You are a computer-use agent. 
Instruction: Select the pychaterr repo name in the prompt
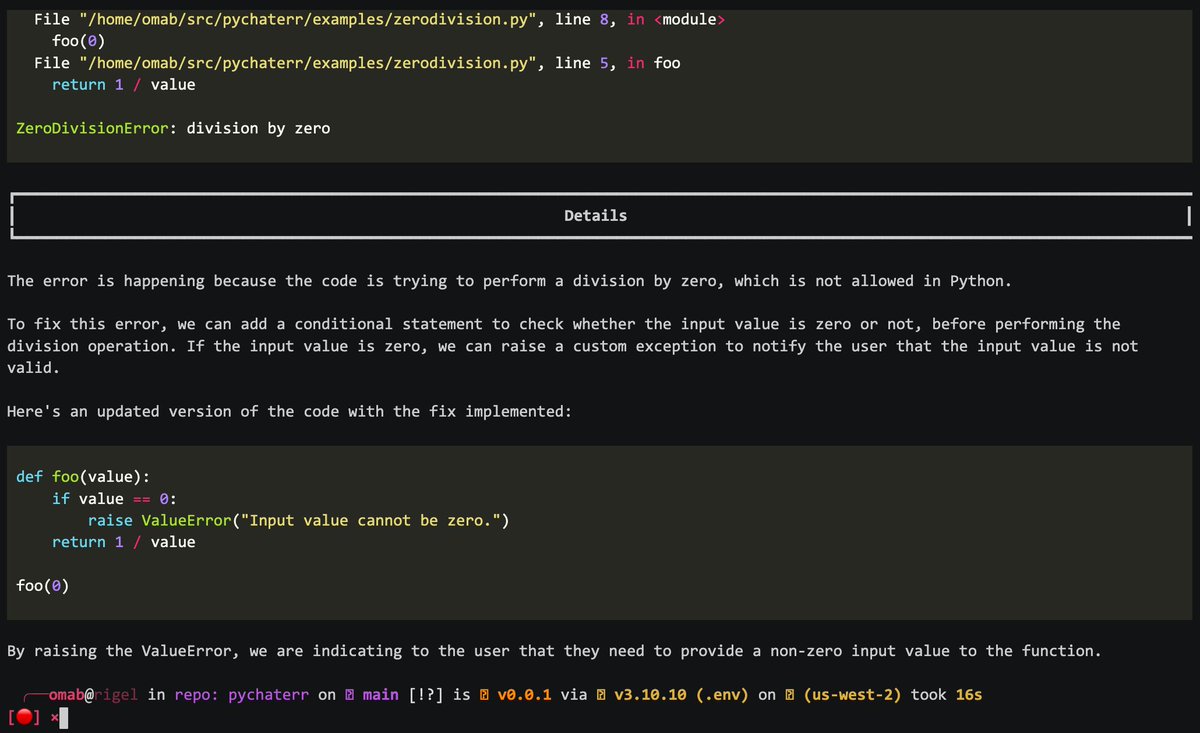(x=266, y=694)
